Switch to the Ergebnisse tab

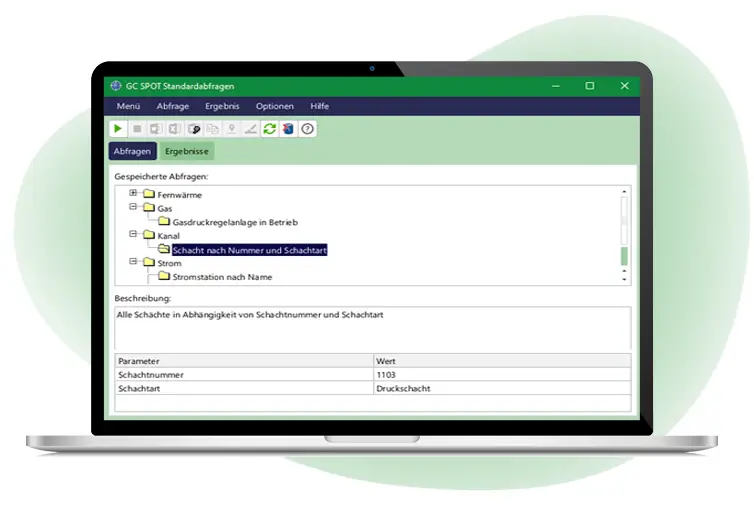click(187, 151)
